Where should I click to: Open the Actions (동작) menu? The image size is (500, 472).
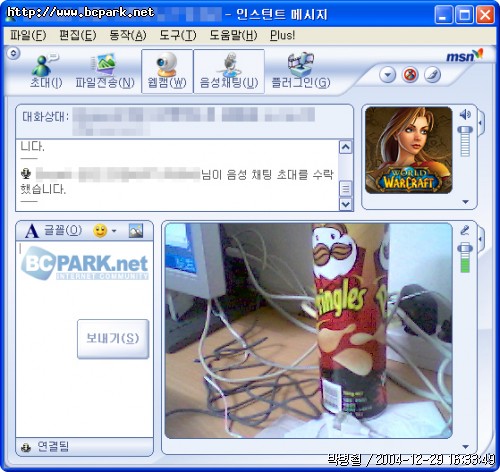coord(128,35)
